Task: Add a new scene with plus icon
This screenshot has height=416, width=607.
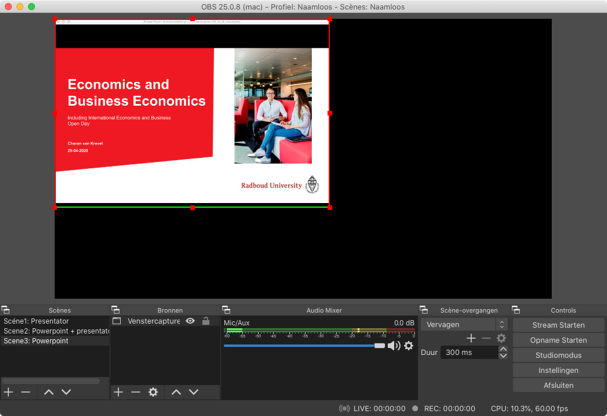Action: (8, 392)
